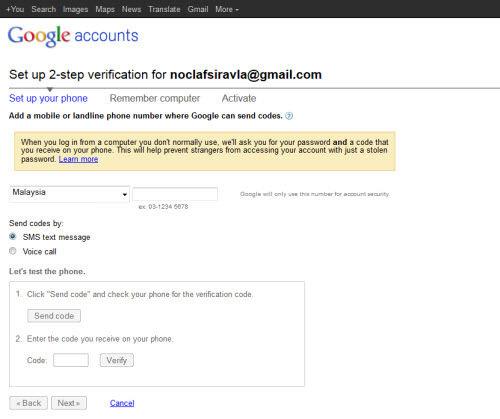The height and width of the screenshot is (419, 500).
Task: Open Translate from the top bar
Action: [x=164, y=9]
